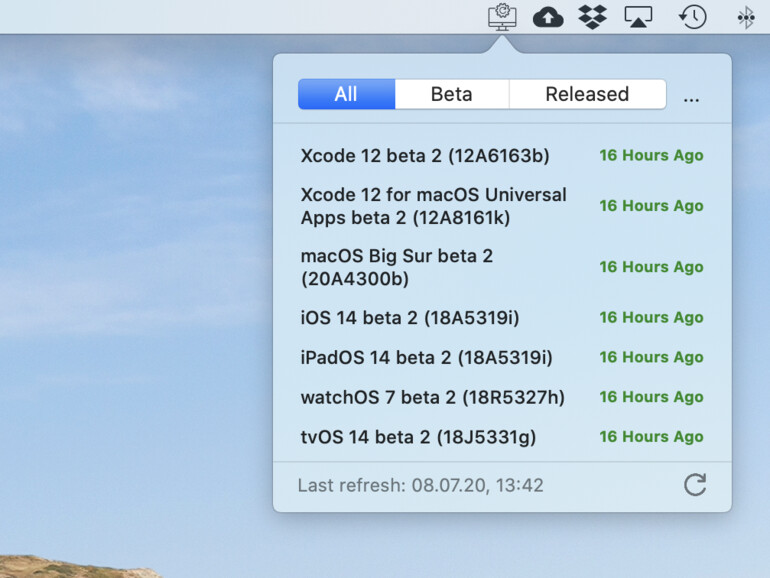Open the tvOS 14 beta 2 entry

418,437
